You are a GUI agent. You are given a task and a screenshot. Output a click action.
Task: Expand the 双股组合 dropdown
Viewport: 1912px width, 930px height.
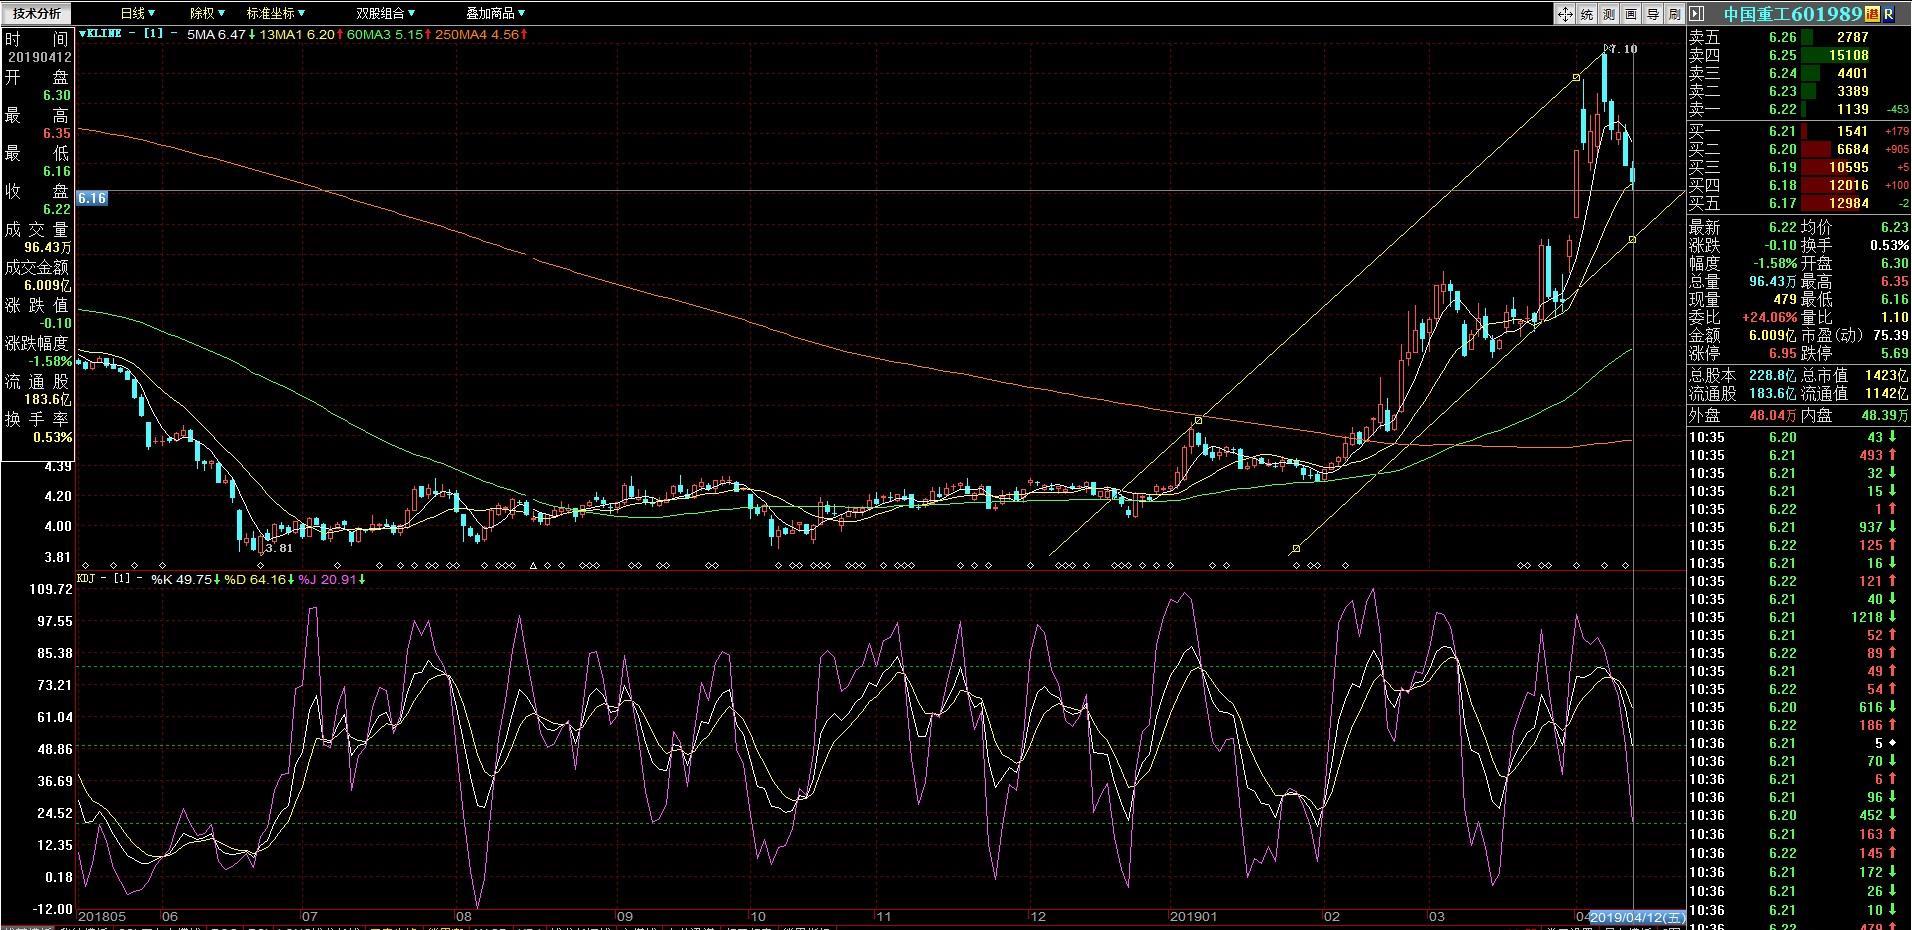point(386,14)
